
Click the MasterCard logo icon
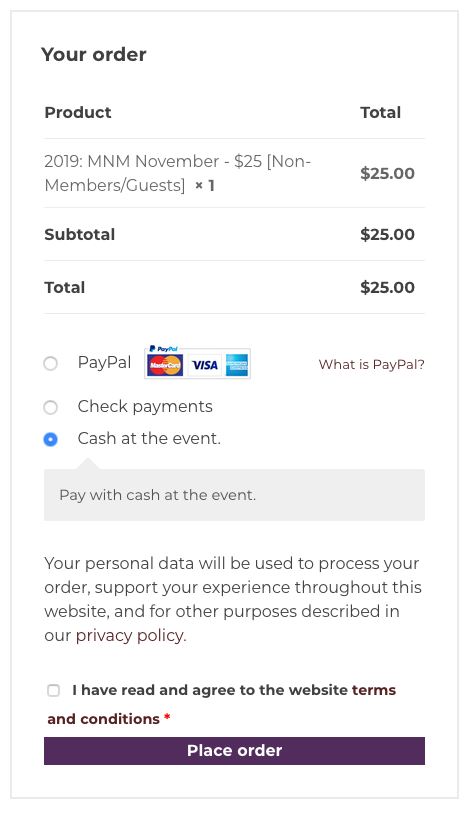pos(165,365)
